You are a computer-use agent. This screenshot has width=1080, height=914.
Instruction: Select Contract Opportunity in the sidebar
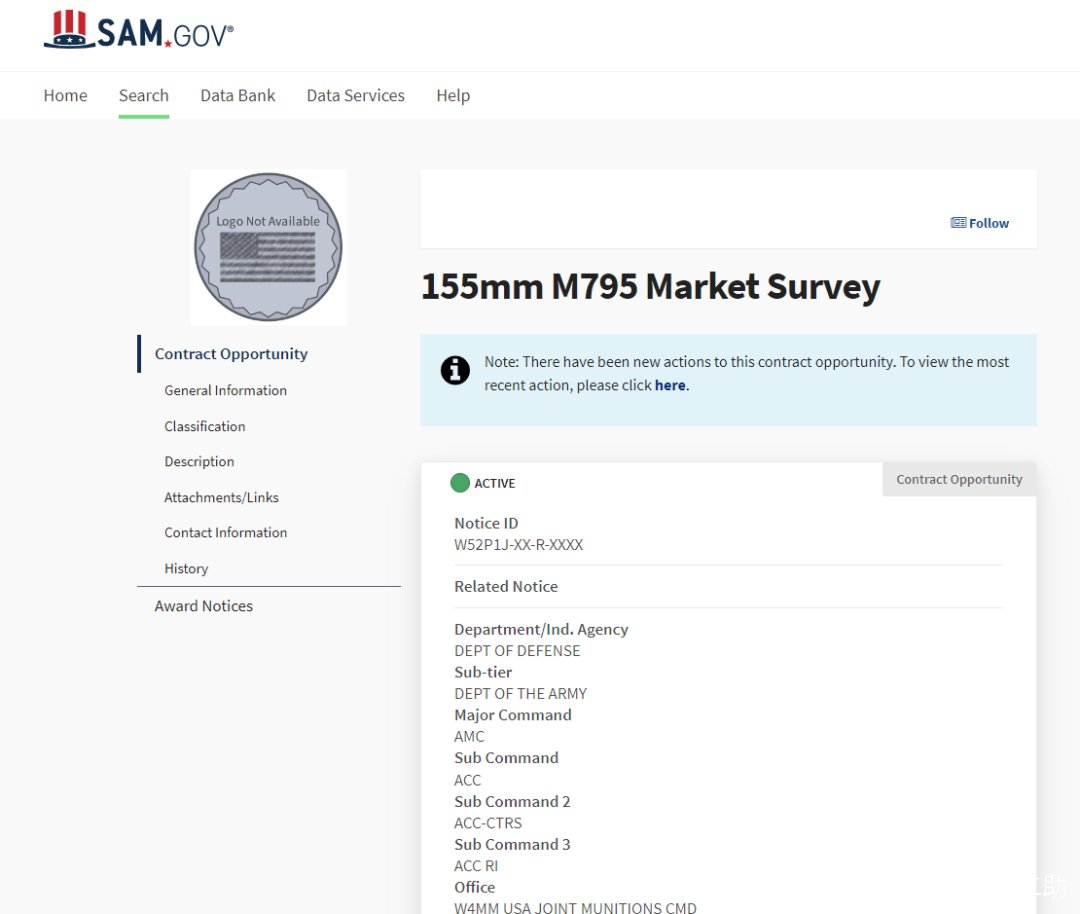tap(231, 354)
